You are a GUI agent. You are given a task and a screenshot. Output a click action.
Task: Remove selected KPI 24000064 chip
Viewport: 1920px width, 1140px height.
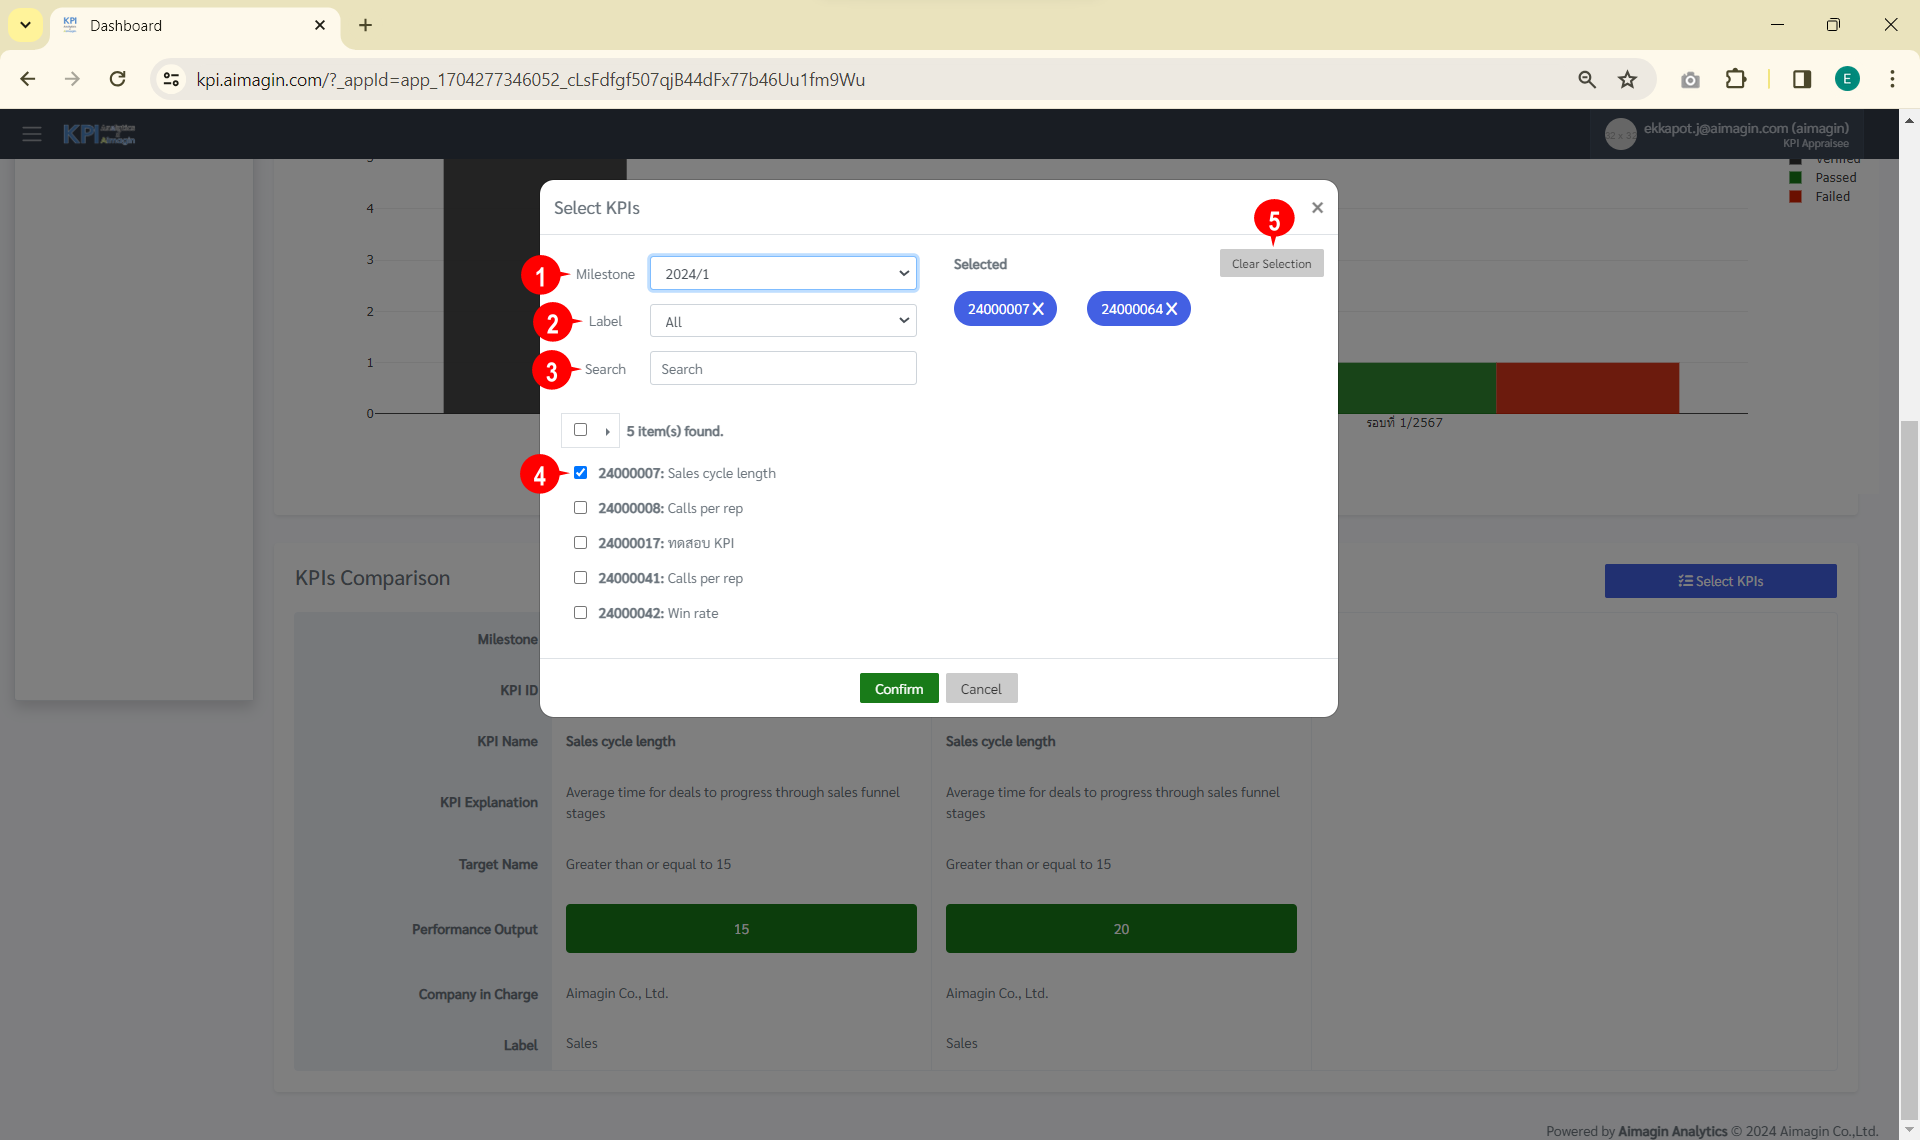tap(1171, 309)
